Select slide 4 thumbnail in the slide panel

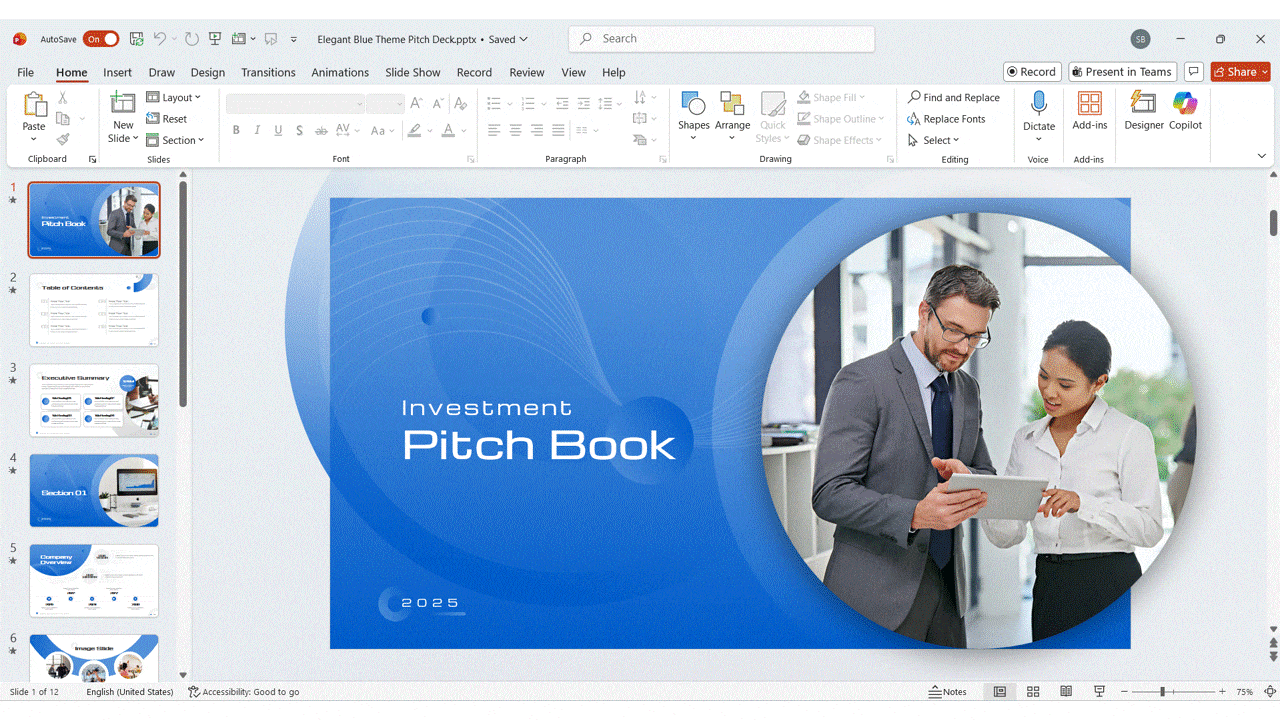(94, 490)
